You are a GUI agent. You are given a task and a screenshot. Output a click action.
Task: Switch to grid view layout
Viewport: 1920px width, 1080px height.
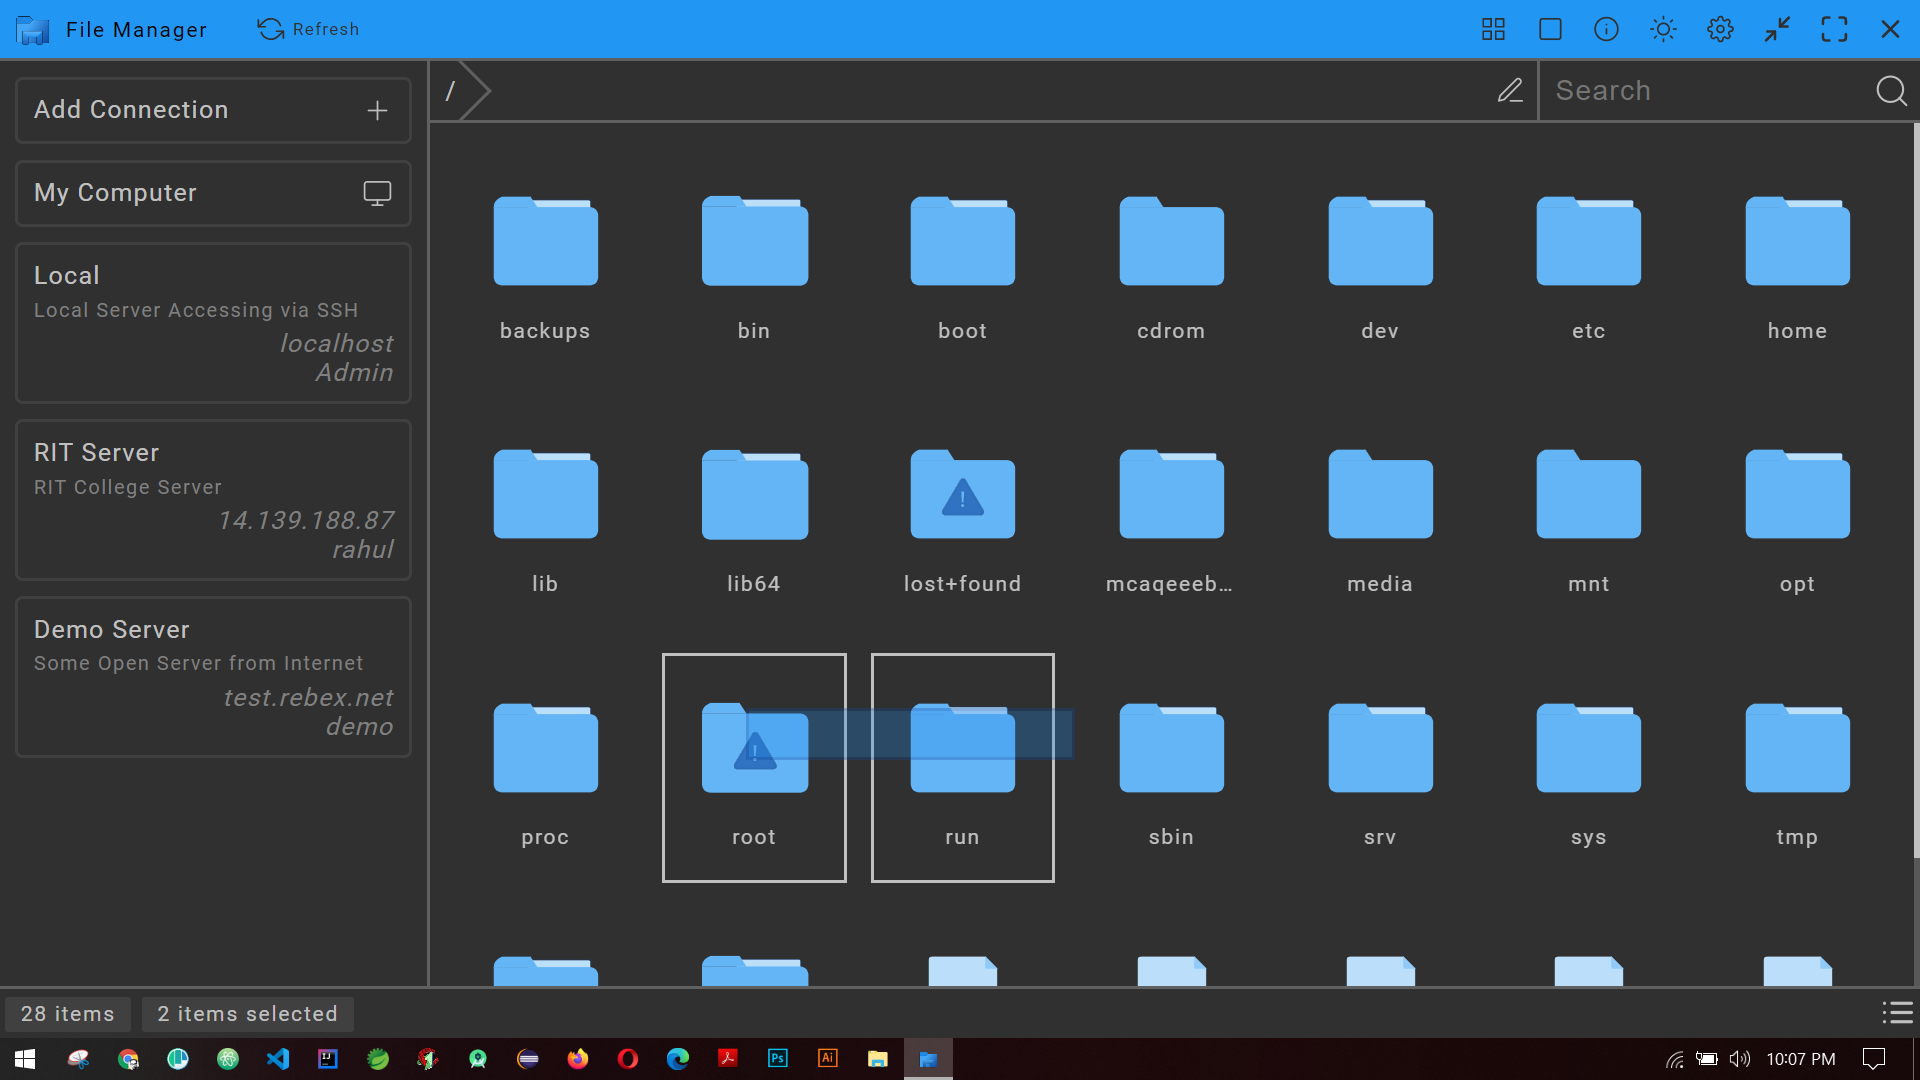click(x=1493, y=29)
